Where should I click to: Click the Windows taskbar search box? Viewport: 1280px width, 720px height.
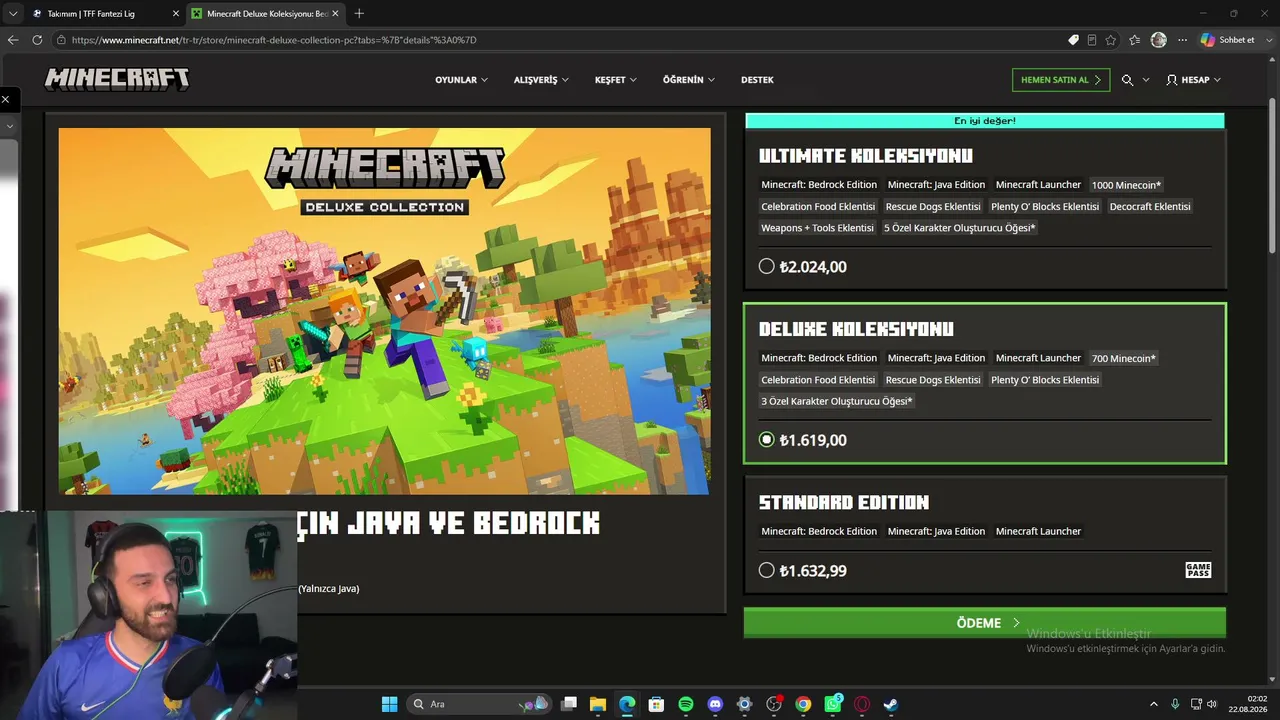[479, 704]
